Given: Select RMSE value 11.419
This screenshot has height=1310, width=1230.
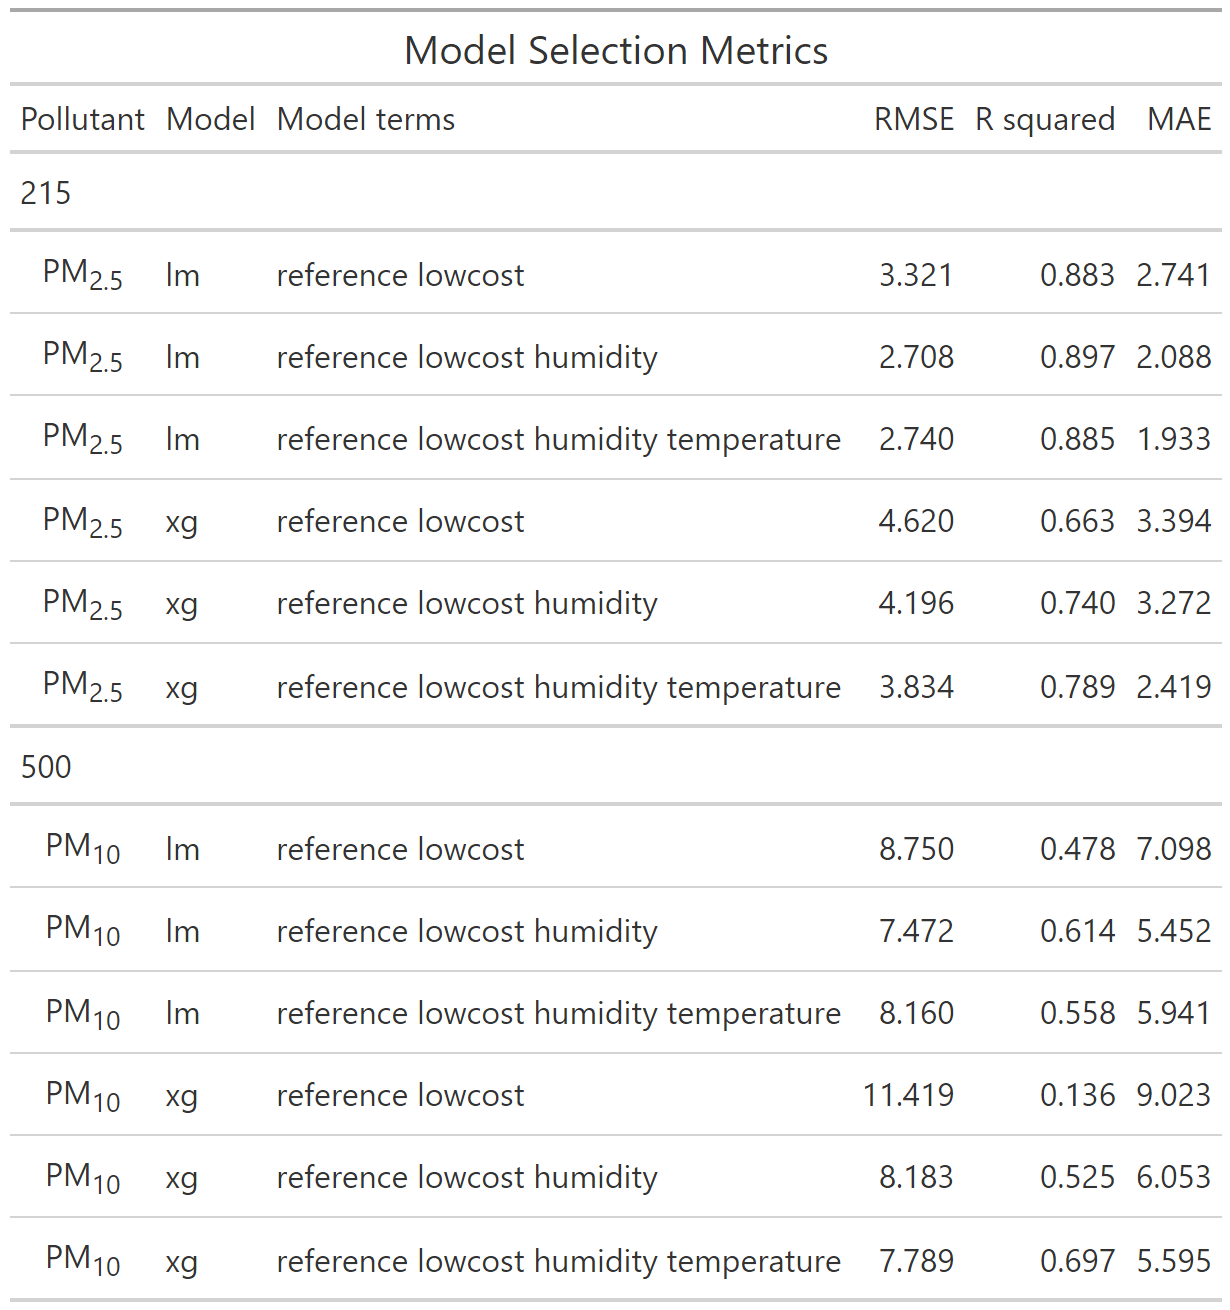Looking at the screenshot, I should click(x=909, y=1095).
